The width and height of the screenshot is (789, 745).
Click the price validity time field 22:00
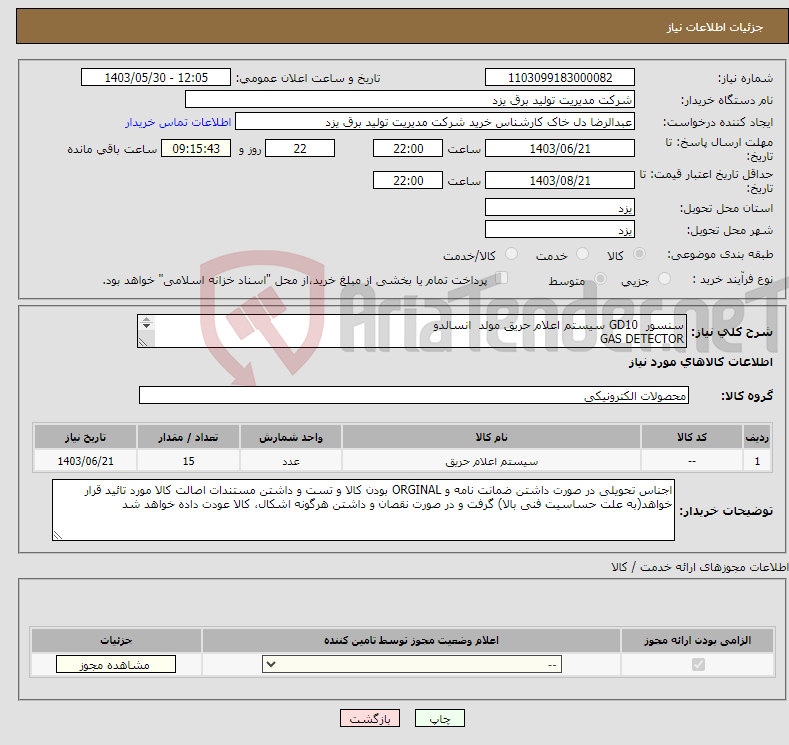(x=408, y=180)
